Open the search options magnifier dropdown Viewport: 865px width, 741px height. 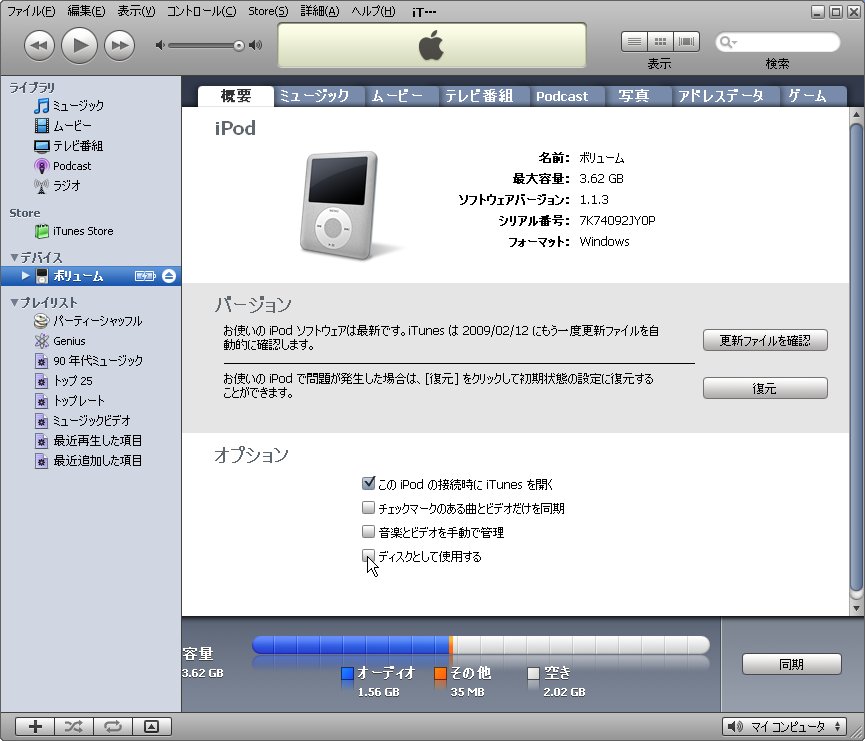pyautogui.click(x=728, y=42)
